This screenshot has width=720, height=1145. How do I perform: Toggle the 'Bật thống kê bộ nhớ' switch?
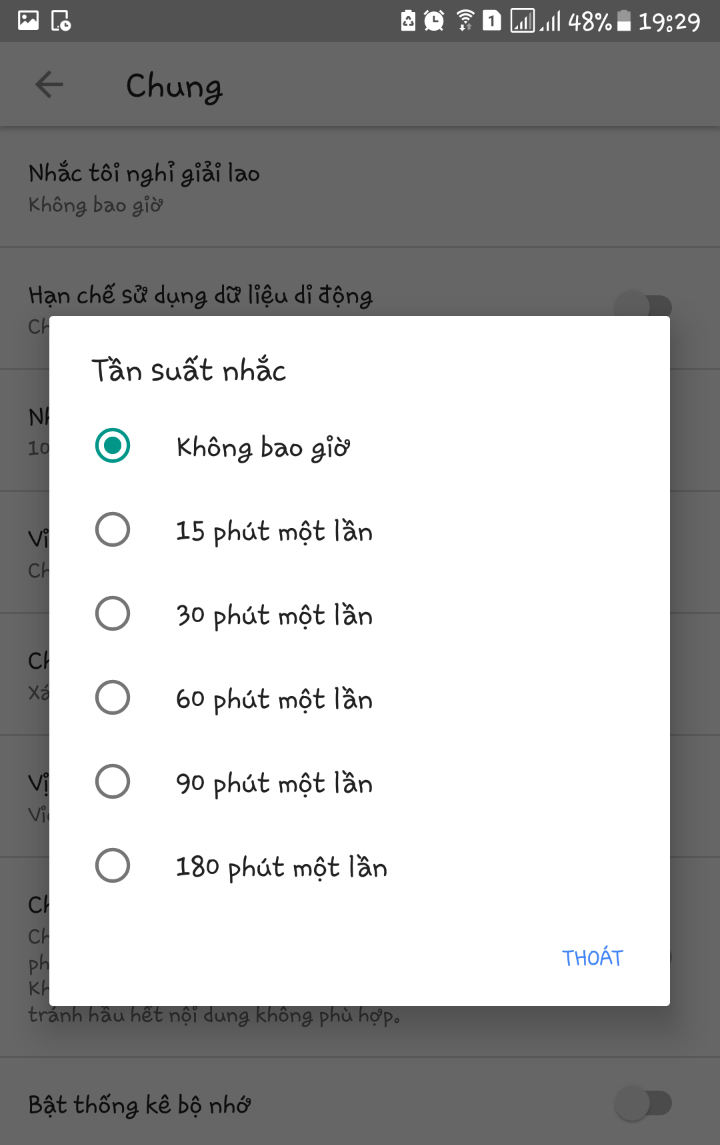pos(644,1104)
